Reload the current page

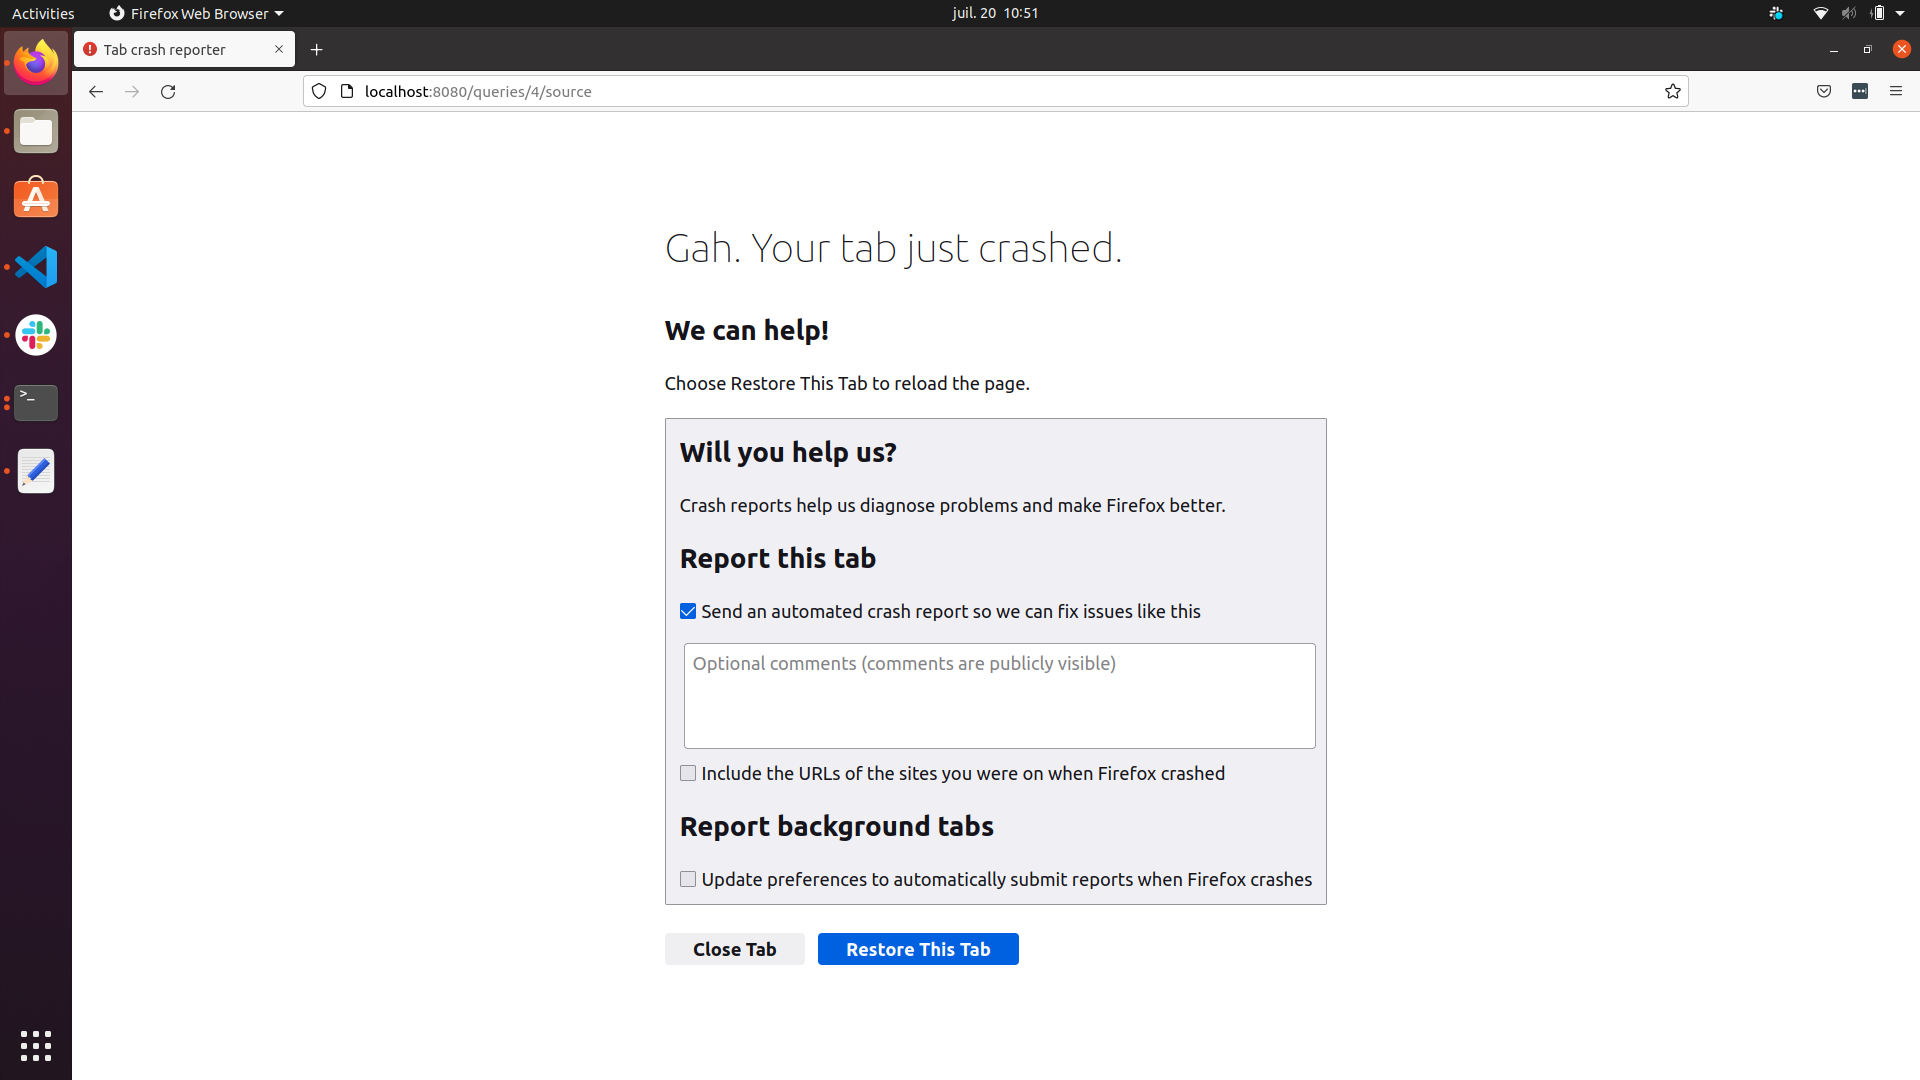[x=168, y=91]
